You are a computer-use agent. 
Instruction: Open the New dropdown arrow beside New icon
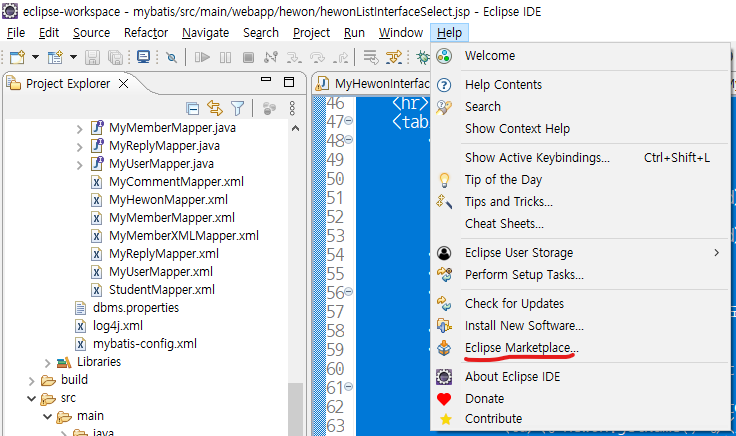point(35,57)
